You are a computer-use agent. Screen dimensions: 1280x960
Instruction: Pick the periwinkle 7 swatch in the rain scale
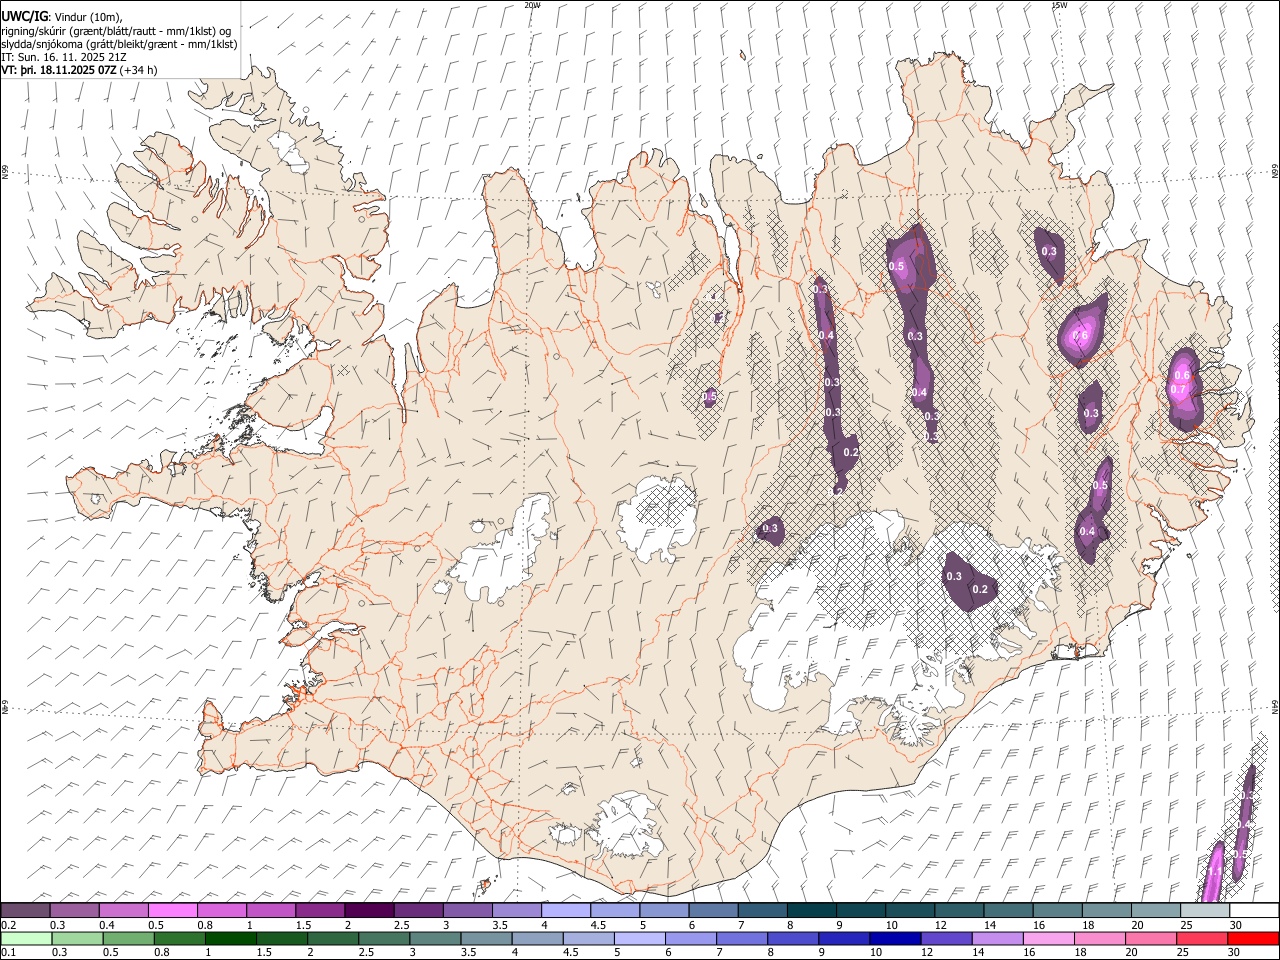(x=740, y=939)
